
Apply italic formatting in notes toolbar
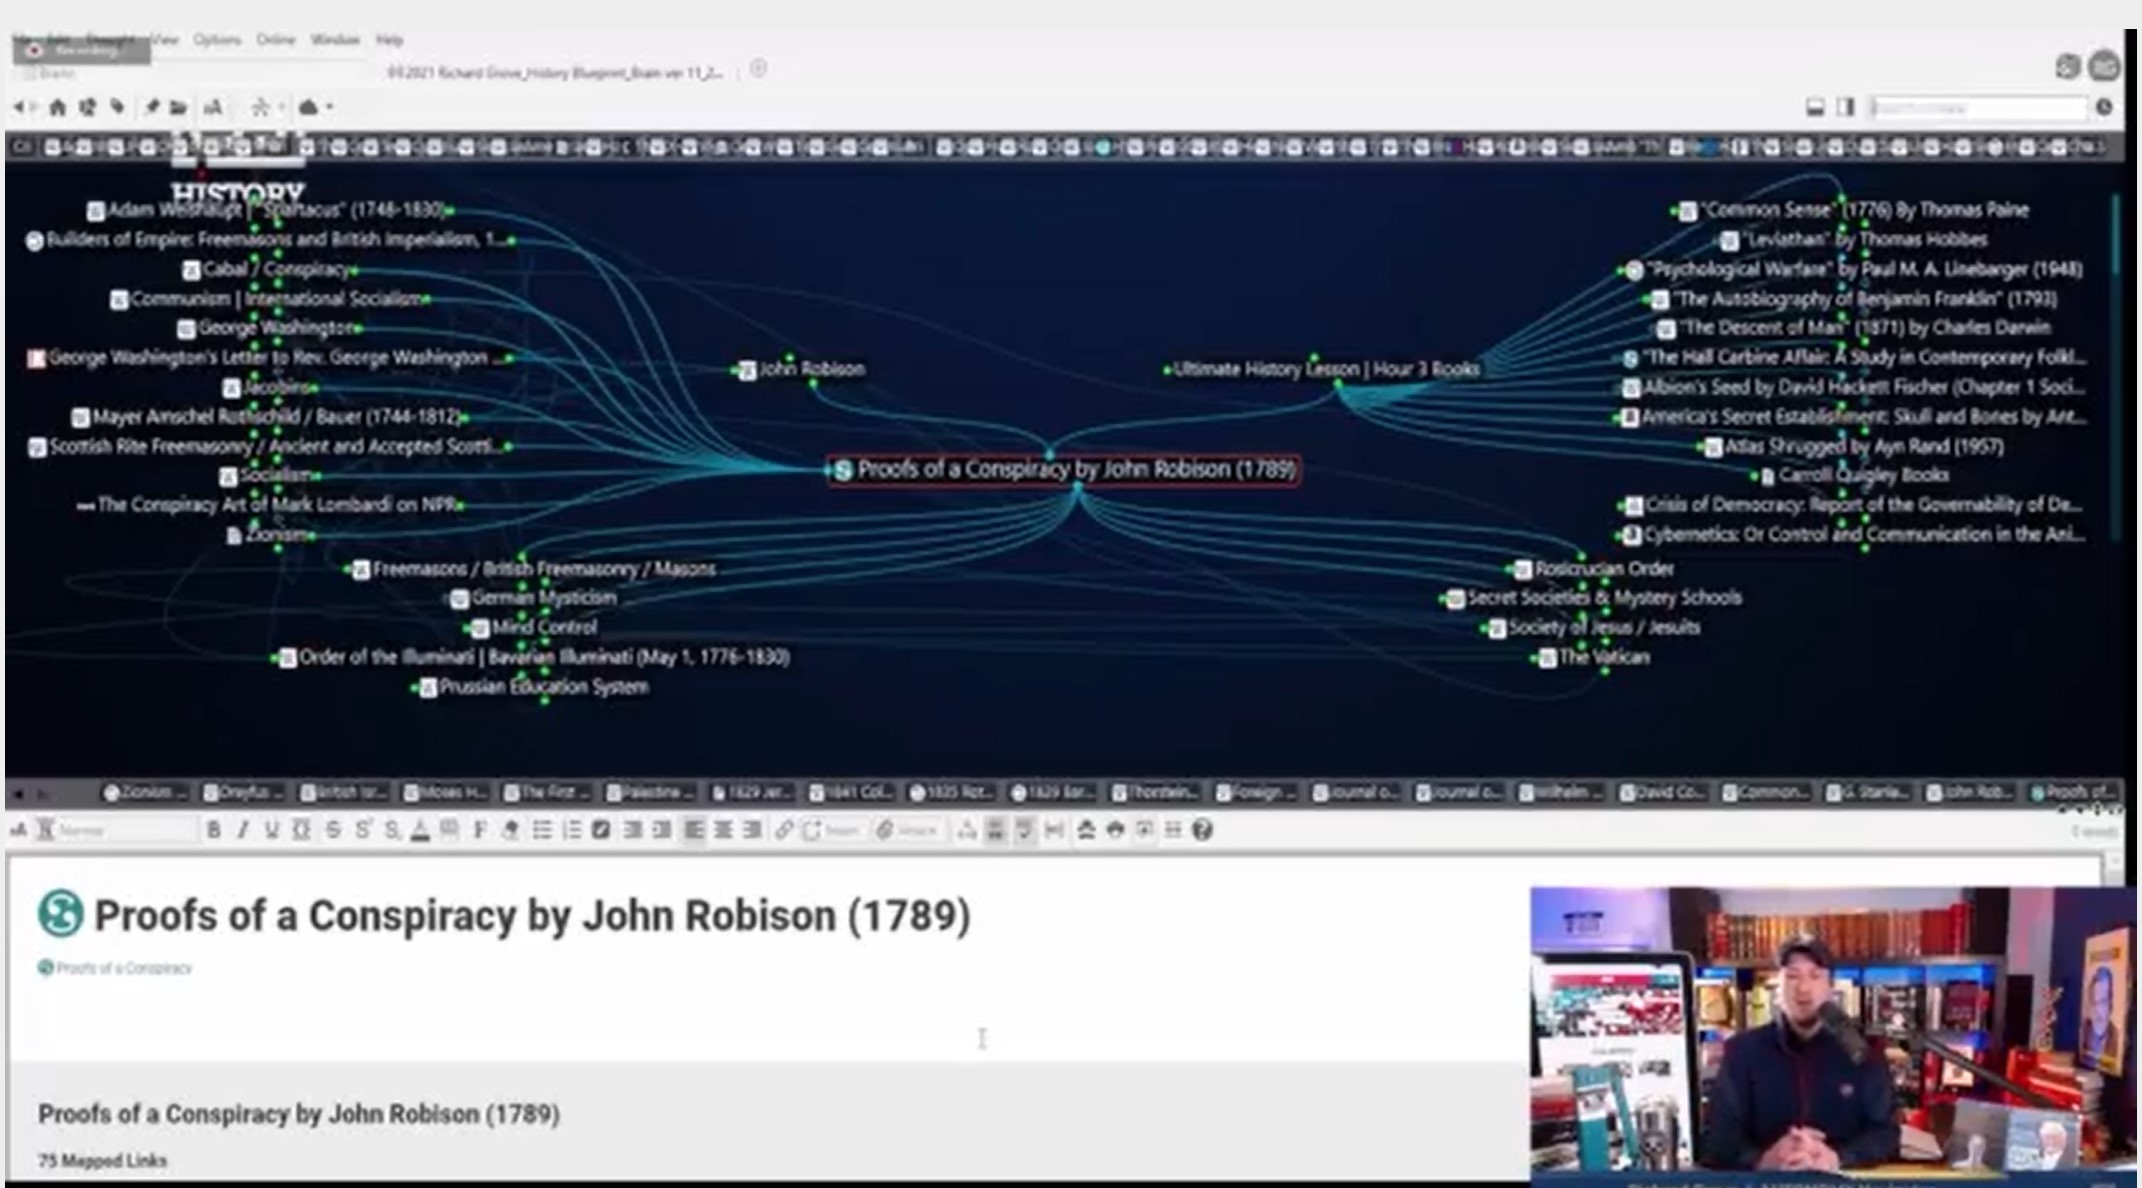242,830
